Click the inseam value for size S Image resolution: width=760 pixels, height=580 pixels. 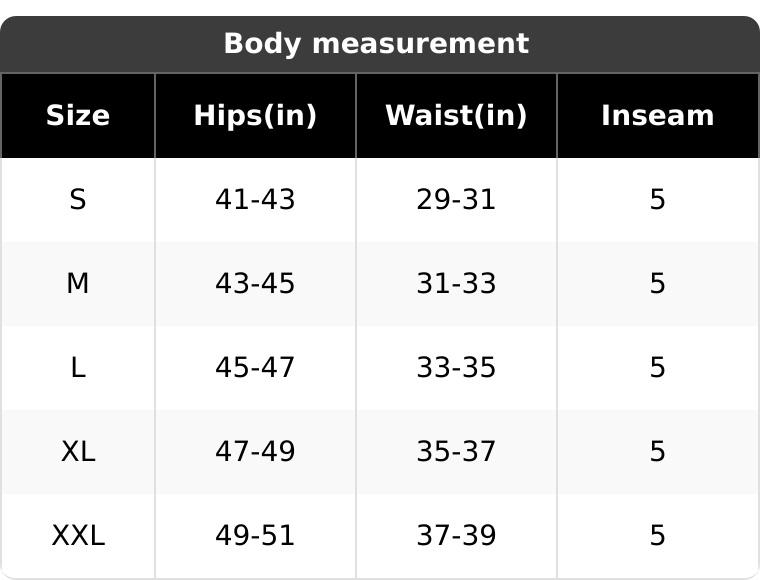pos(657,200)
